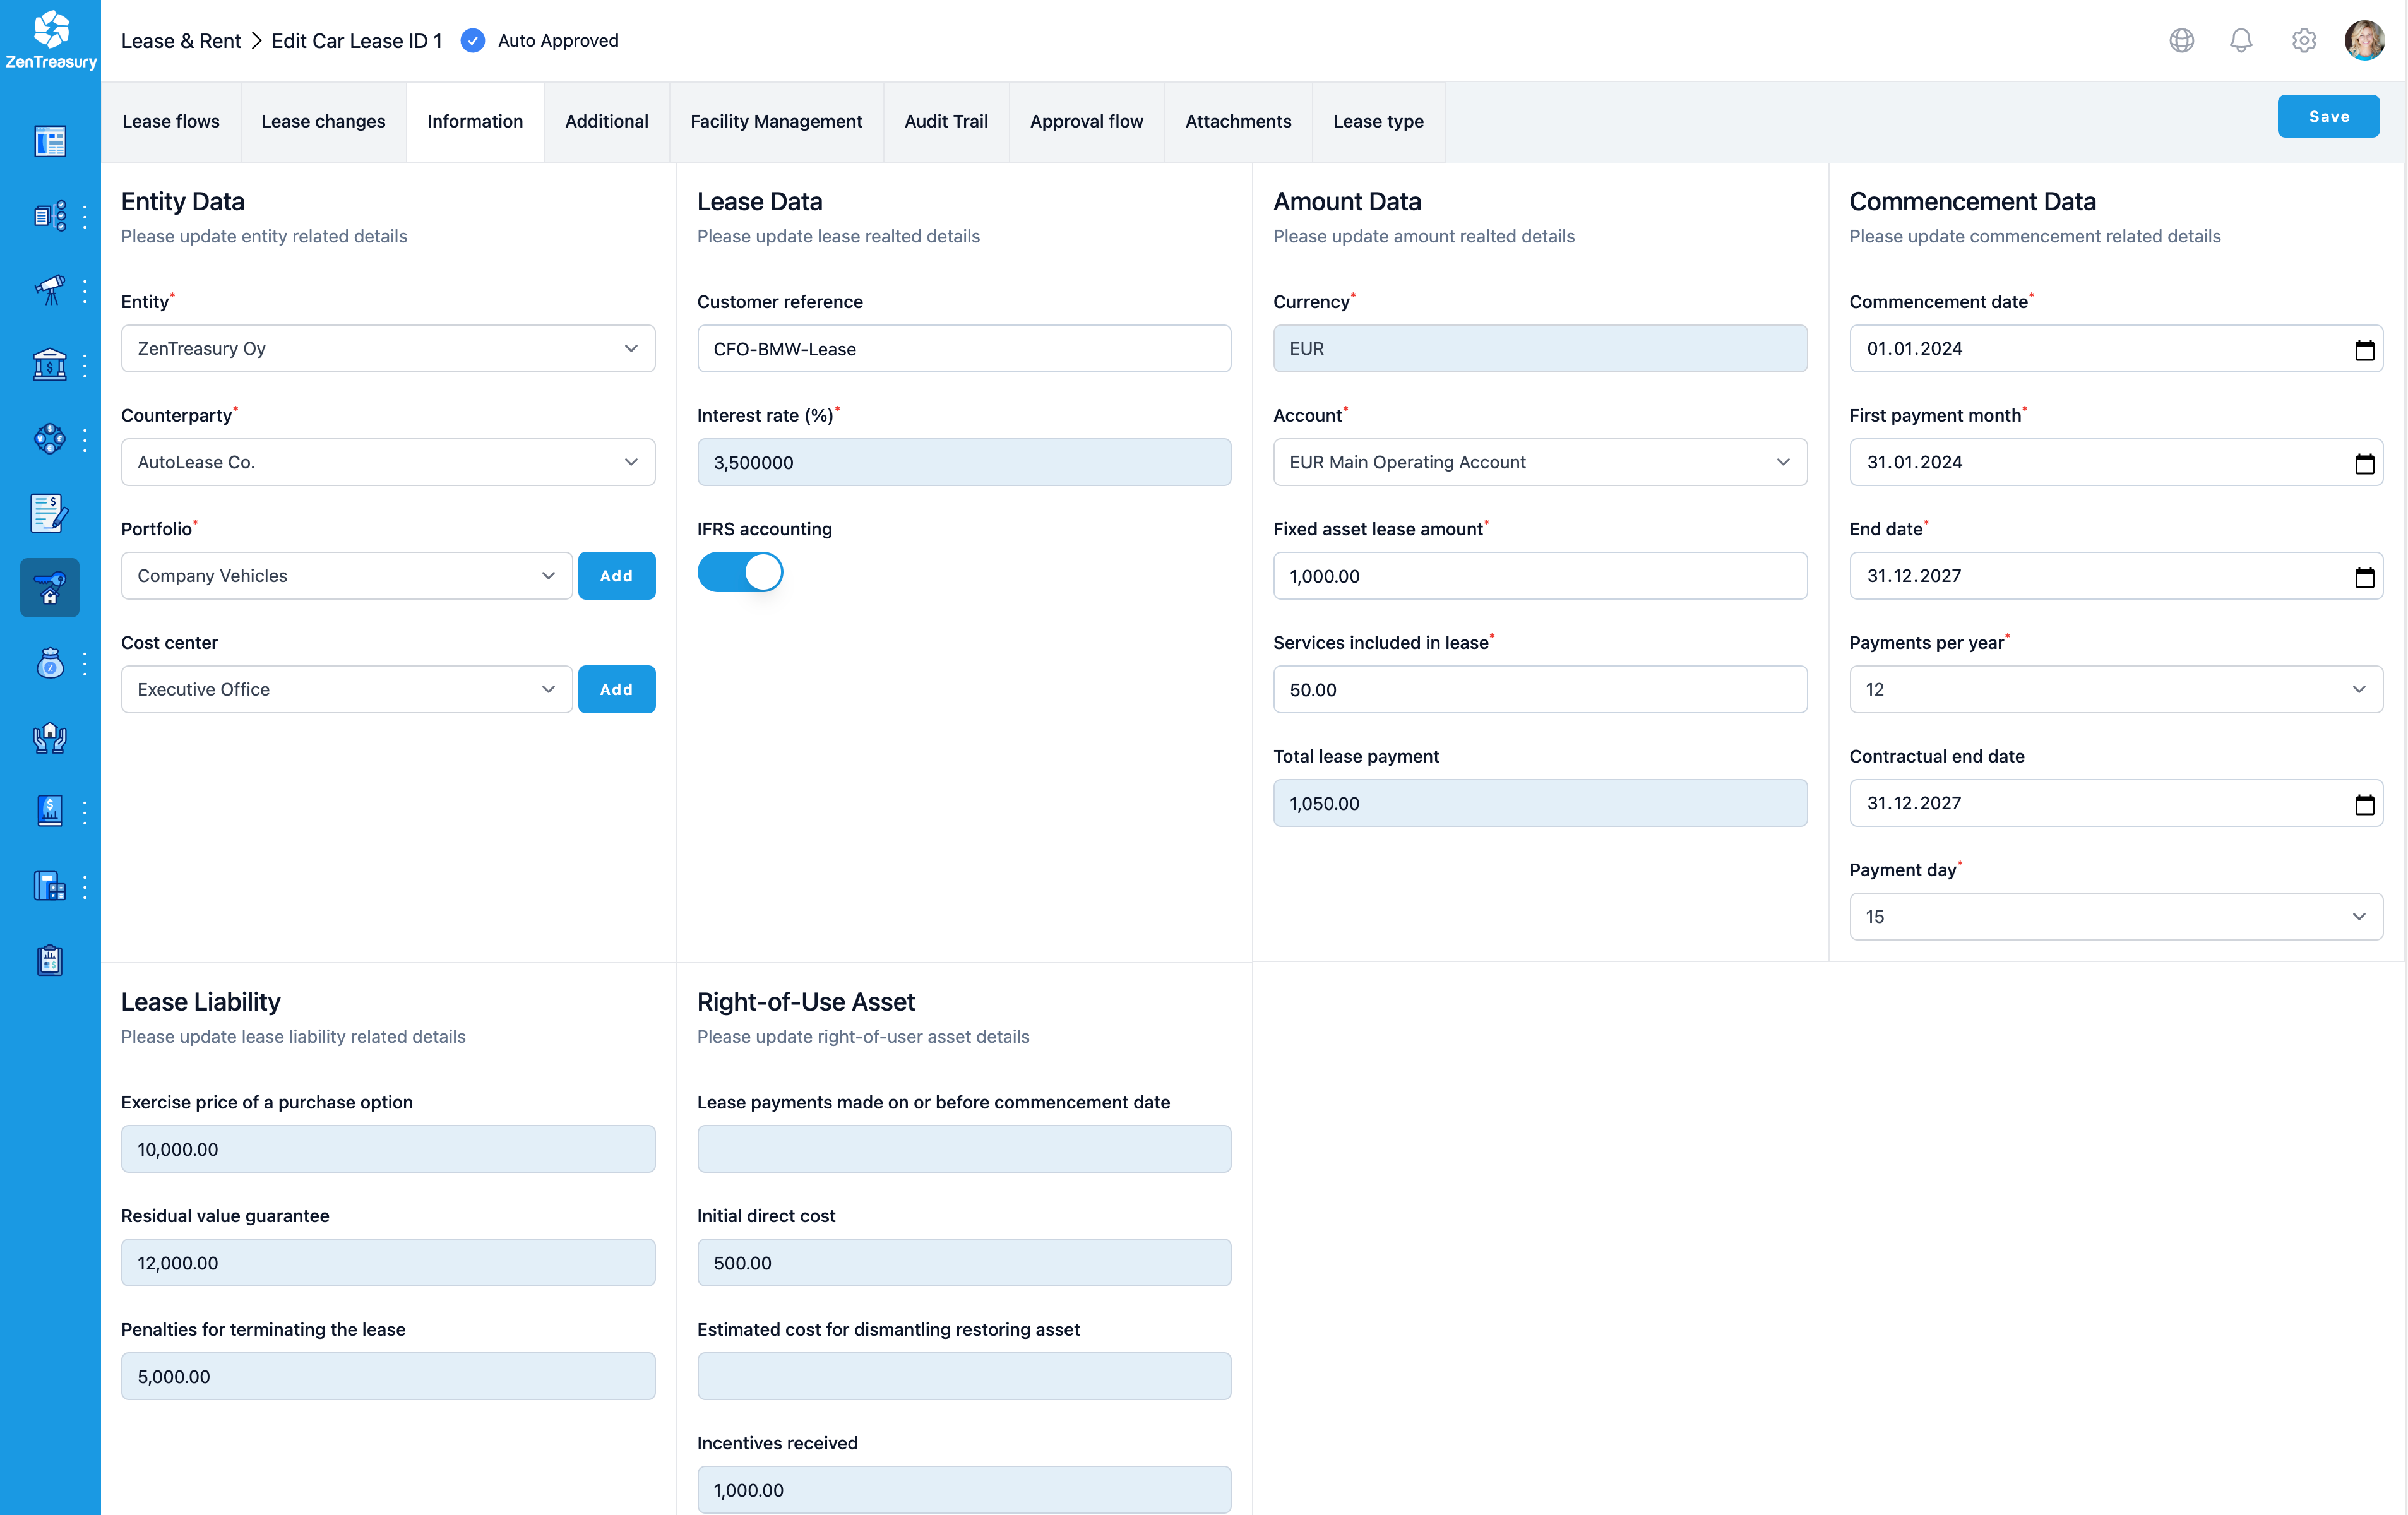This screenshot has width=2408, height=1515.
Task: Open the contract signing icon in sidebar
Action: pyautogui.click(x=49, y=513)
